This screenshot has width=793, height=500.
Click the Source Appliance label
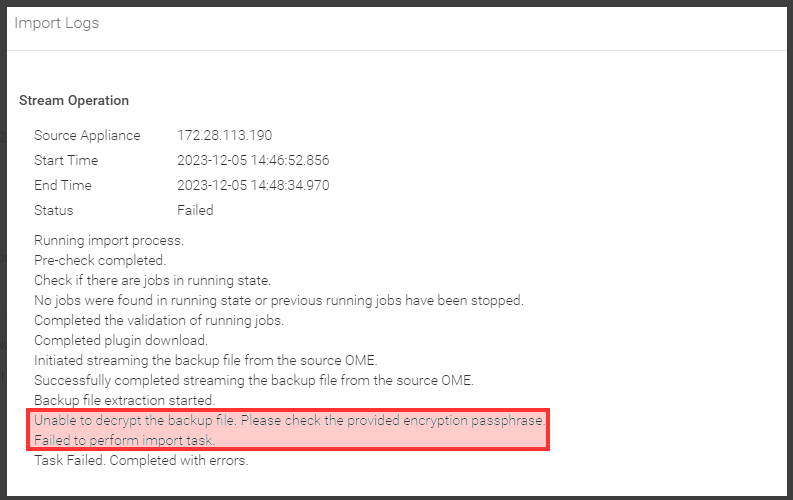point(87,135)
